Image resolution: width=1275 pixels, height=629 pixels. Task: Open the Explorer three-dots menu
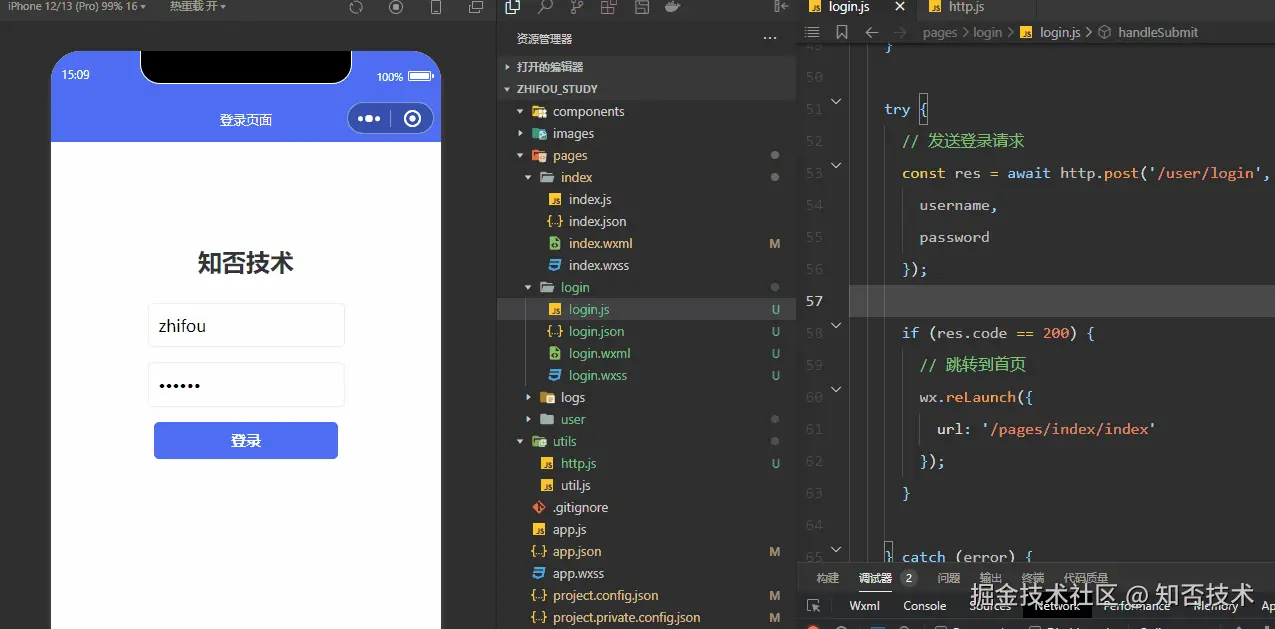pos(770,39)
